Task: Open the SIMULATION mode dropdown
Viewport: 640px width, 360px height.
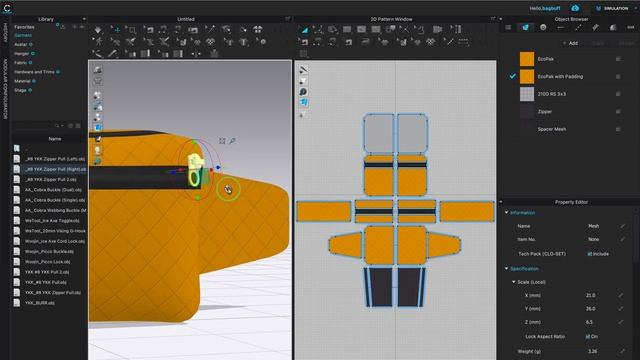Action: [x=636, y=8]
